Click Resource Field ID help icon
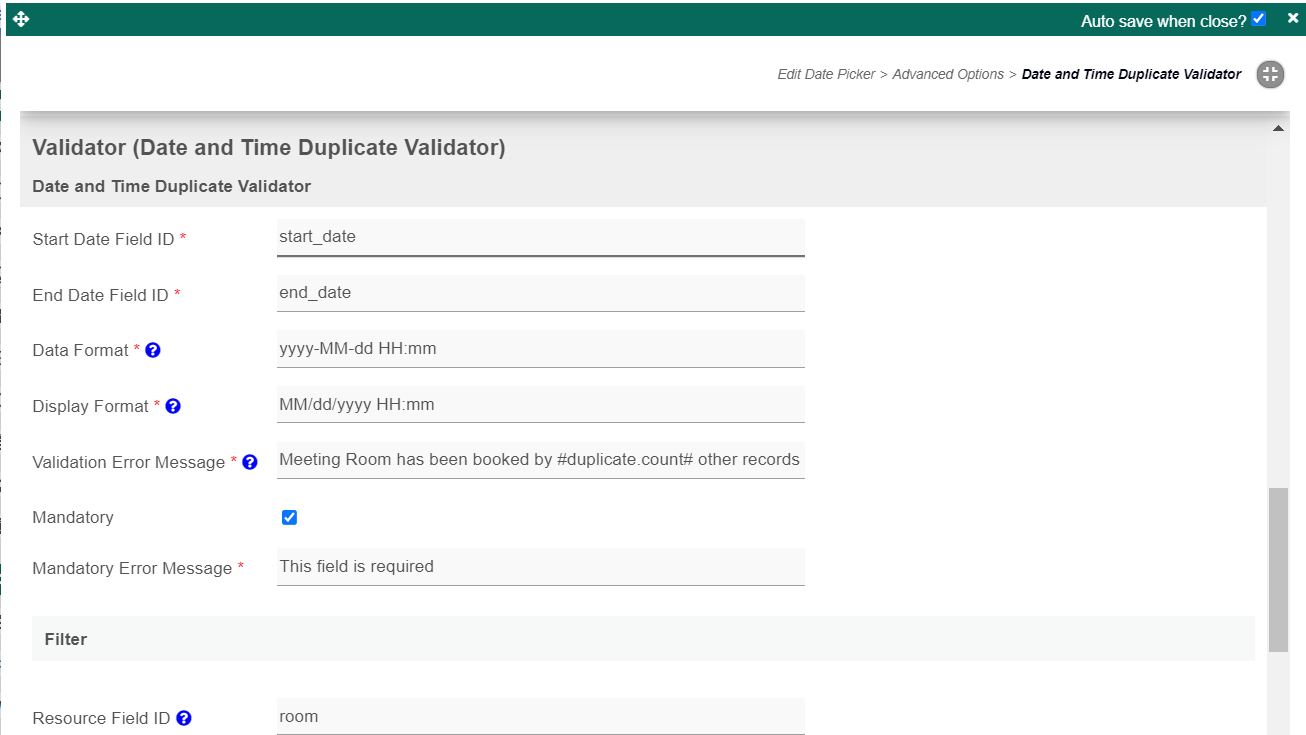Viewport: 1306px width, 735px height. coord(184,718)
